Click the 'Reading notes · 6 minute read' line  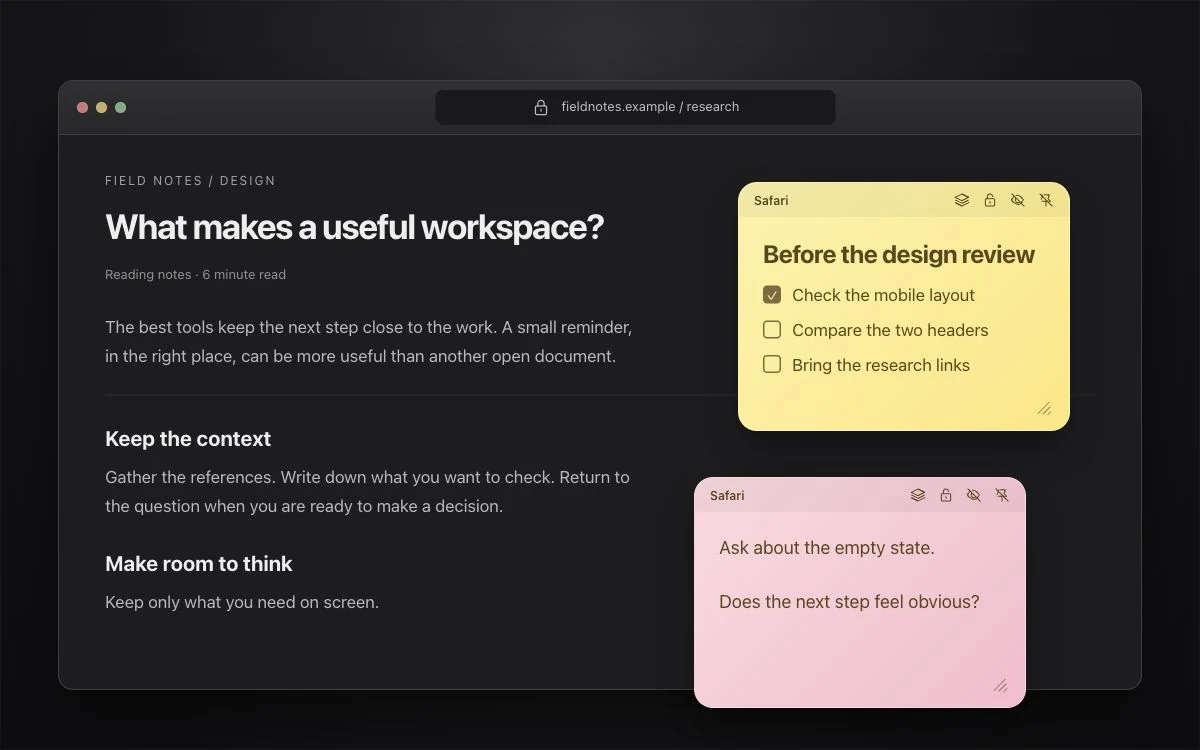click(x=195, y=274)
